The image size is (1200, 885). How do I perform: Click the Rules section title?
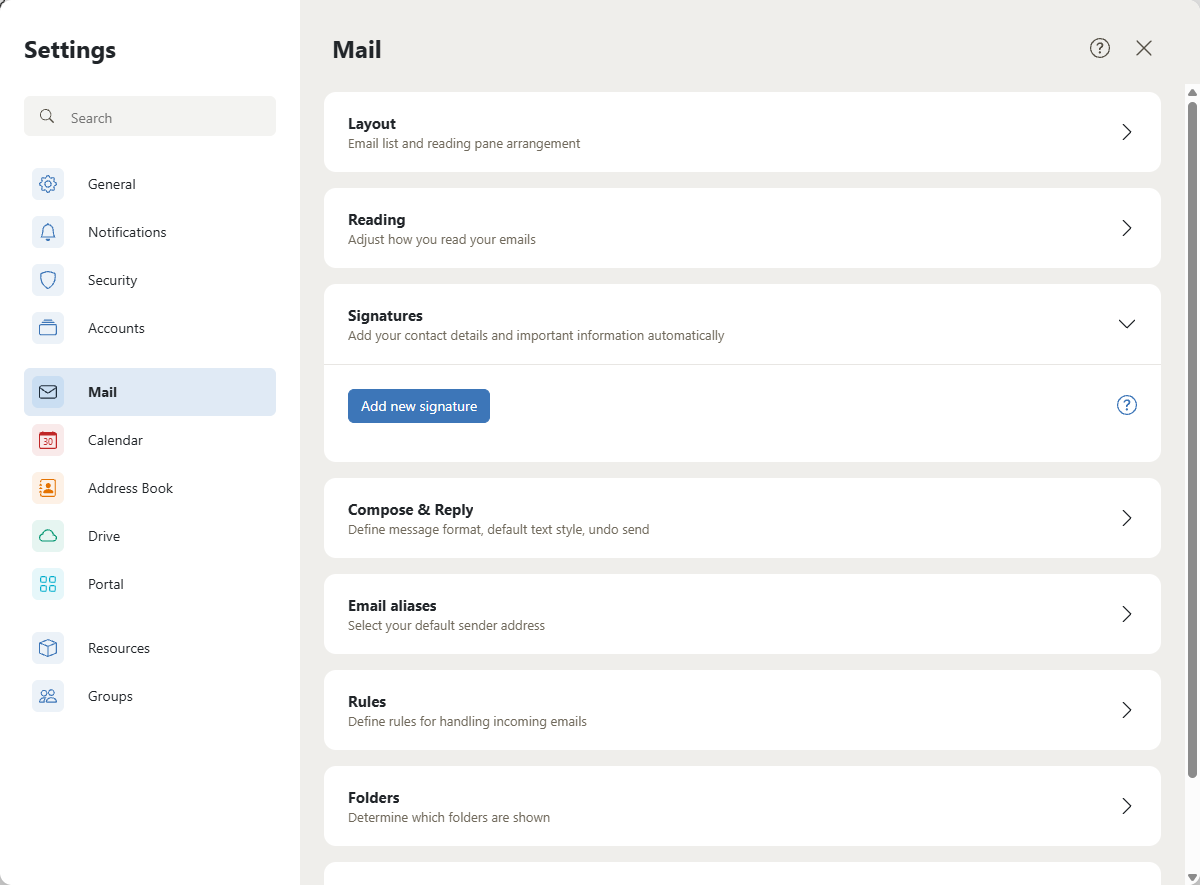(x=367, y=702)
